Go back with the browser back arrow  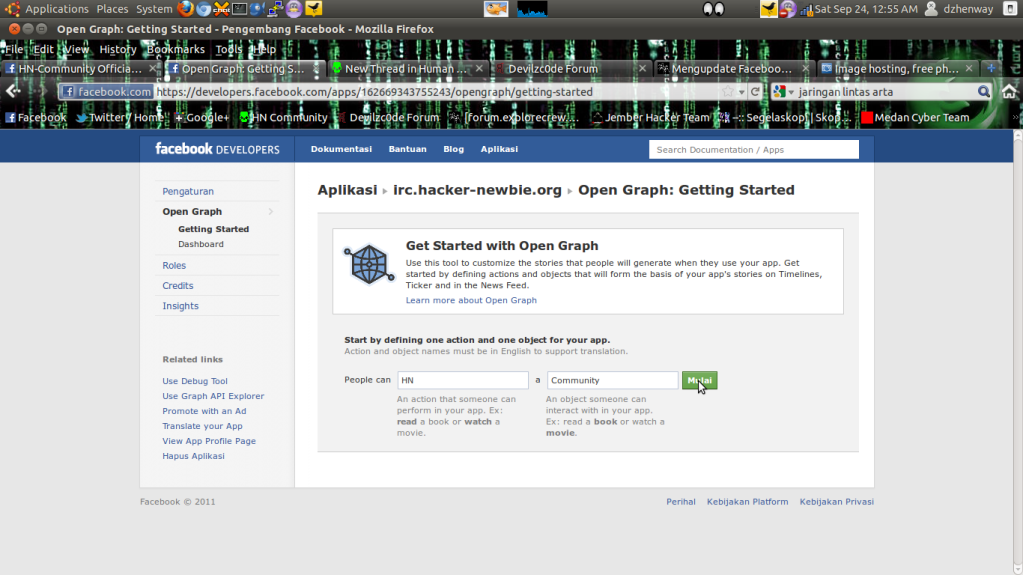pos(13,91)
